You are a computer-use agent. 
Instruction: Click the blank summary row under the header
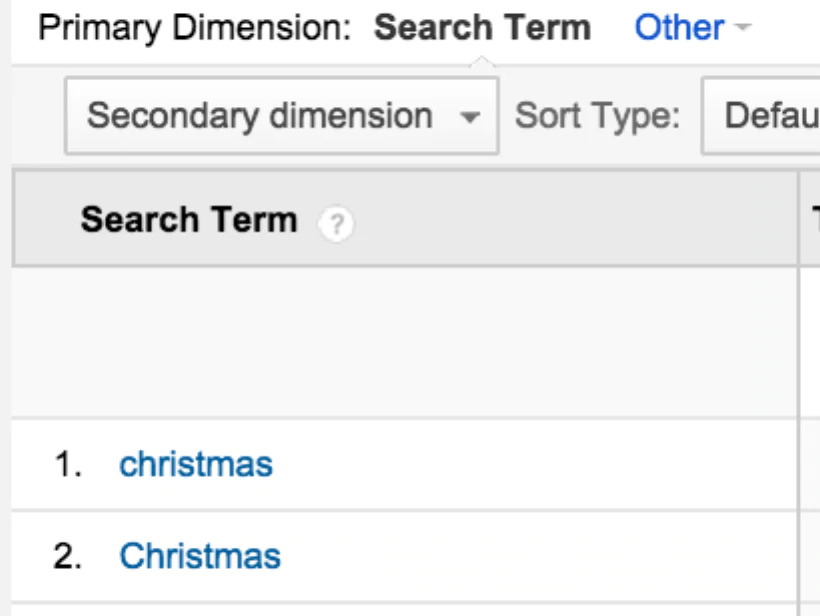click(x=400, y=342)
